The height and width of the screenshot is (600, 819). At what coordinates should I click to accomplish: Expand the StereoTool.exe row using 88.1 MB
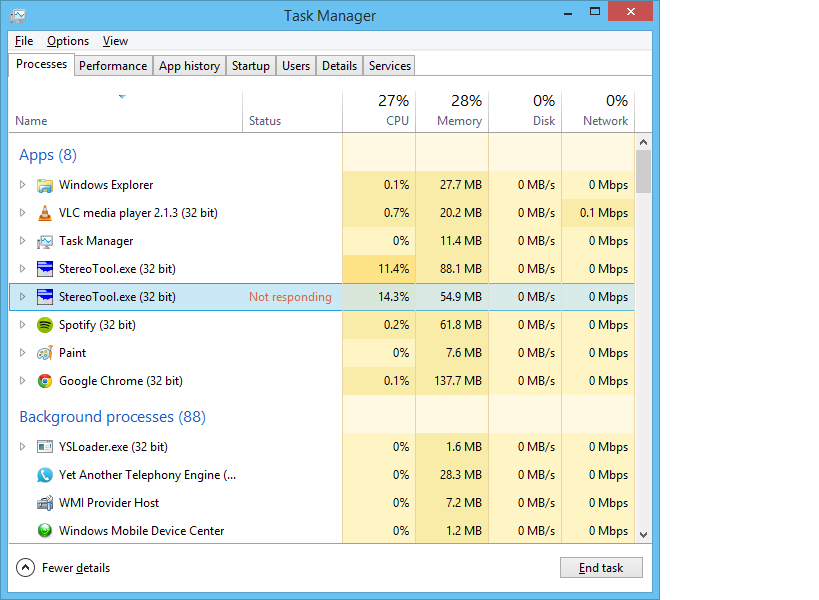[x=22, y=268]
